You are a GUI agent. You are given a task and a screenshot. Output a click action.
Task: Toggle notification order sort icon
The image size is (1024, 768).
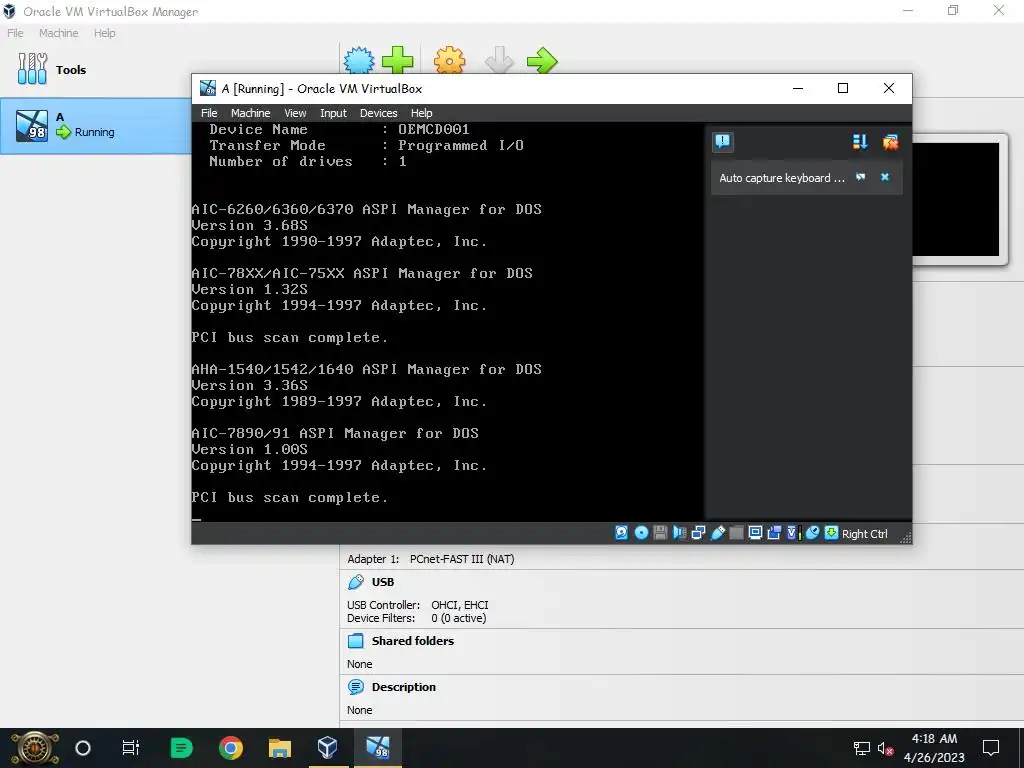pos(860,142)
